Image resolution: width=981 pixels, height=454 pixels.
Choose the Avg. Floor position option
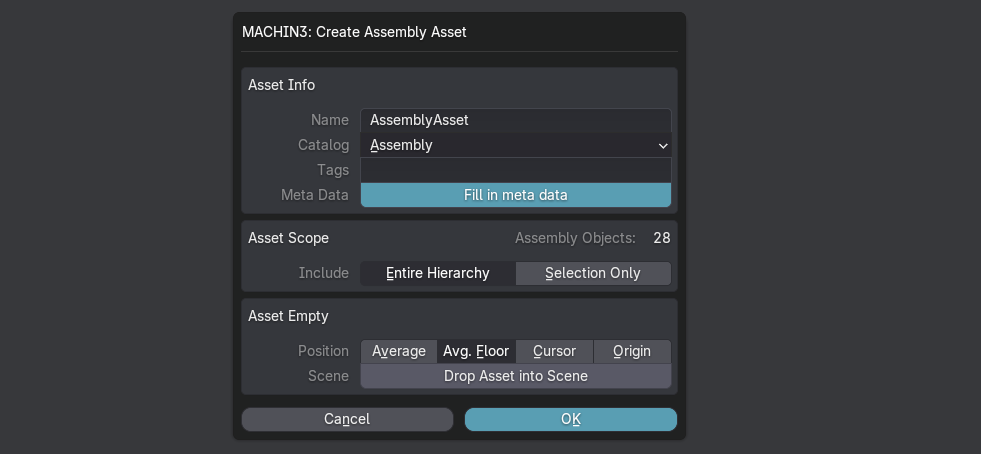(x=477, y=351)
